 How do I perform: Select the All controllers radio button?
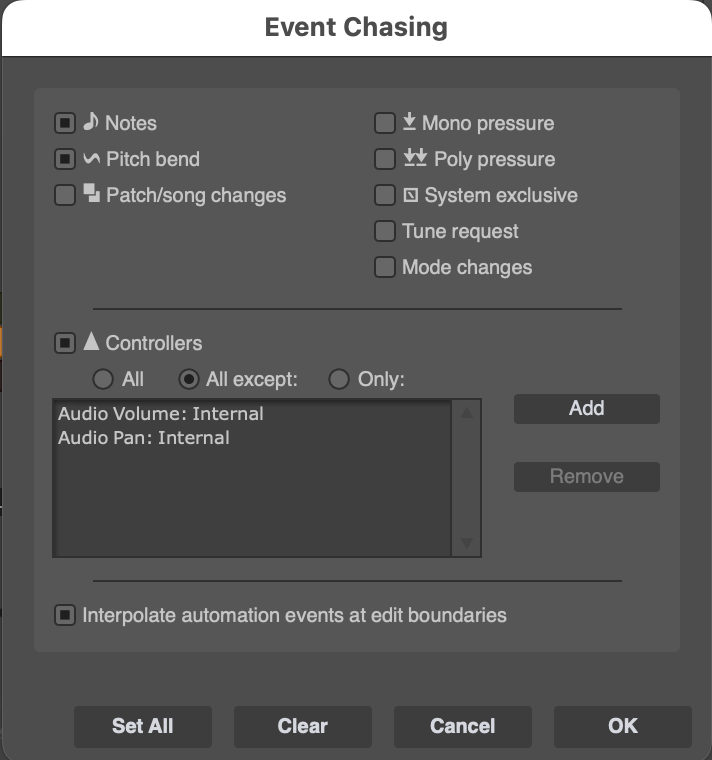click(x=103, y=379)
